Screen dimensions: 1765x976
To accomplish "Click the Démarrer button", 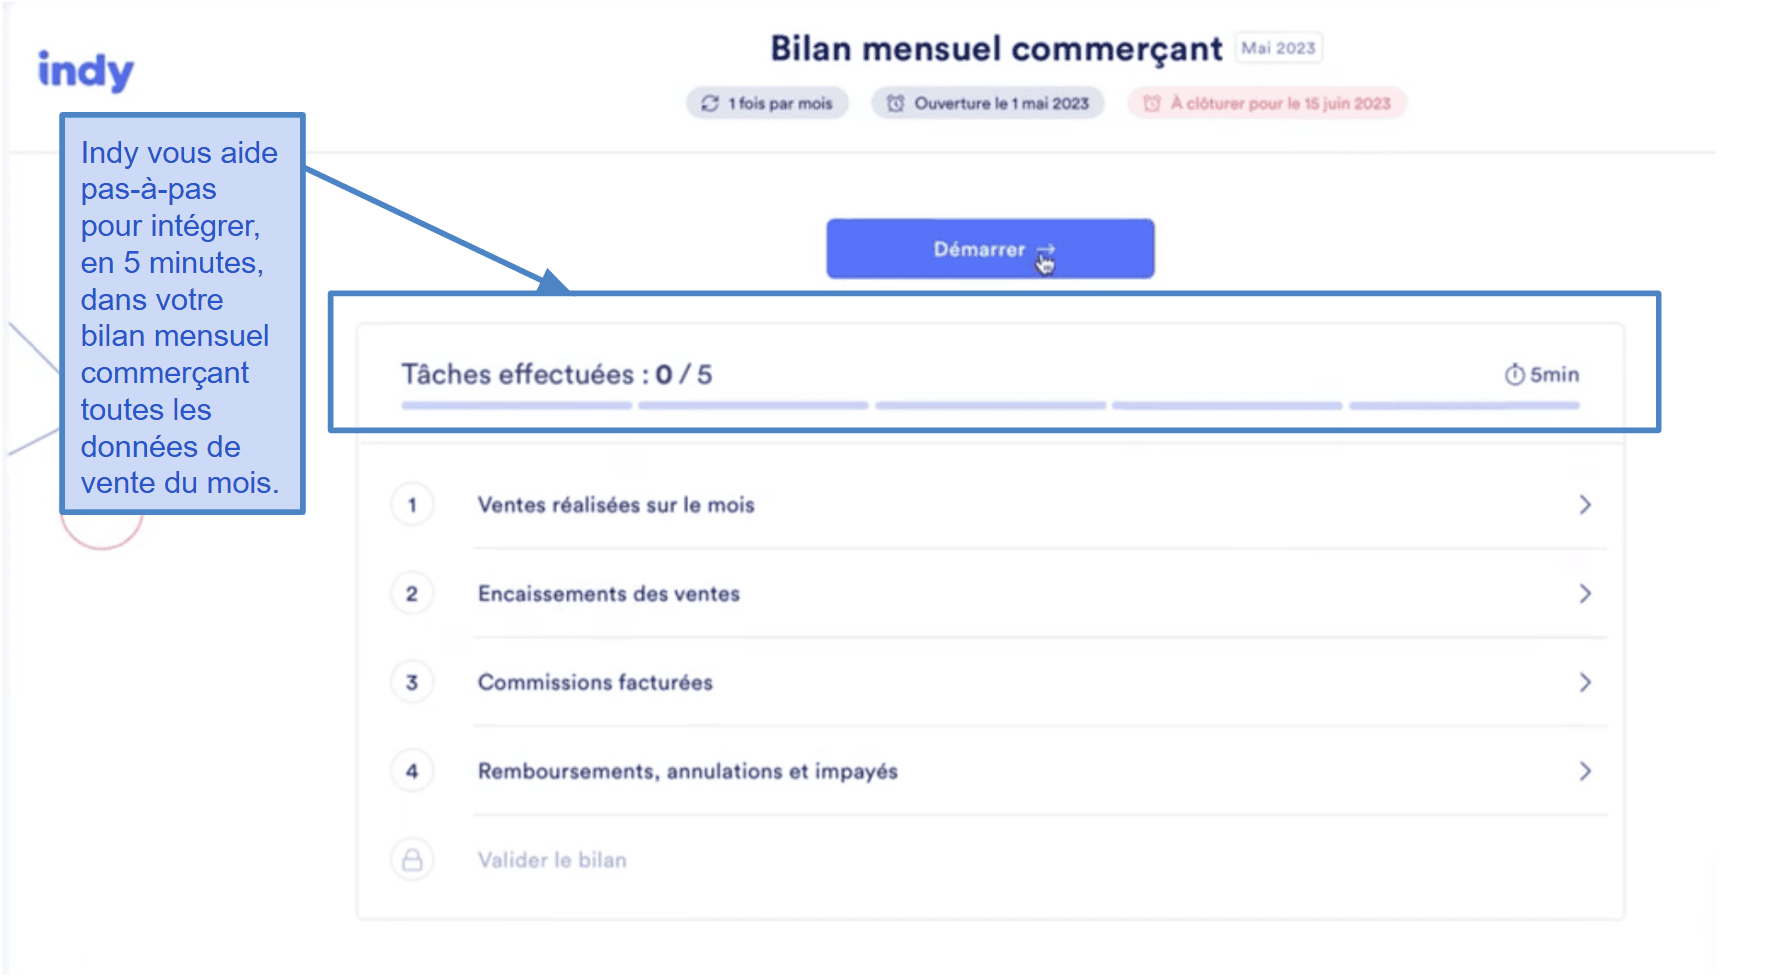I will coord(990,249).
